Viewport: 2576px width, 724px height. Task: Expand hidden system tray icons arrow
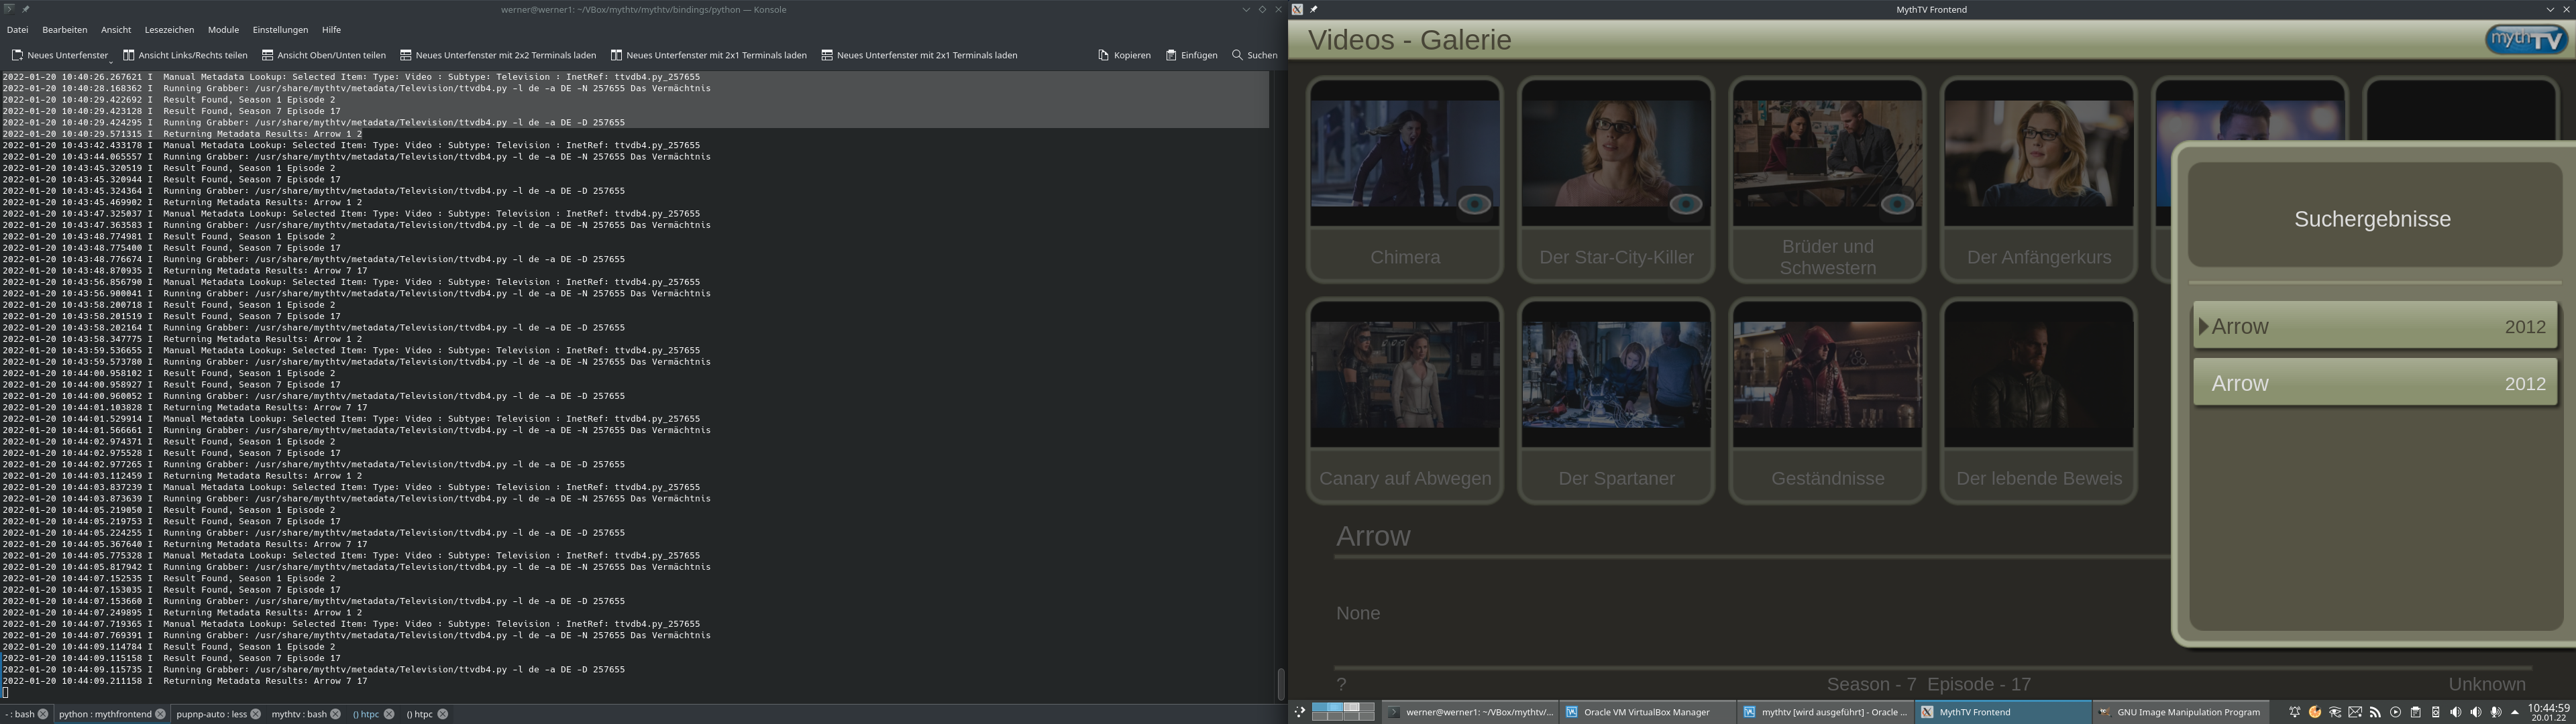pos(2515,712)
